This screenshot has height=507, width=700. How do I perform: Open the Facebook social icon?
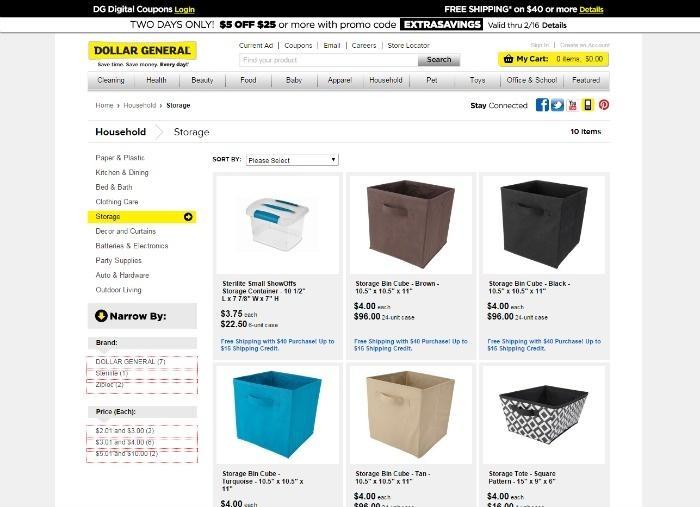542,105
